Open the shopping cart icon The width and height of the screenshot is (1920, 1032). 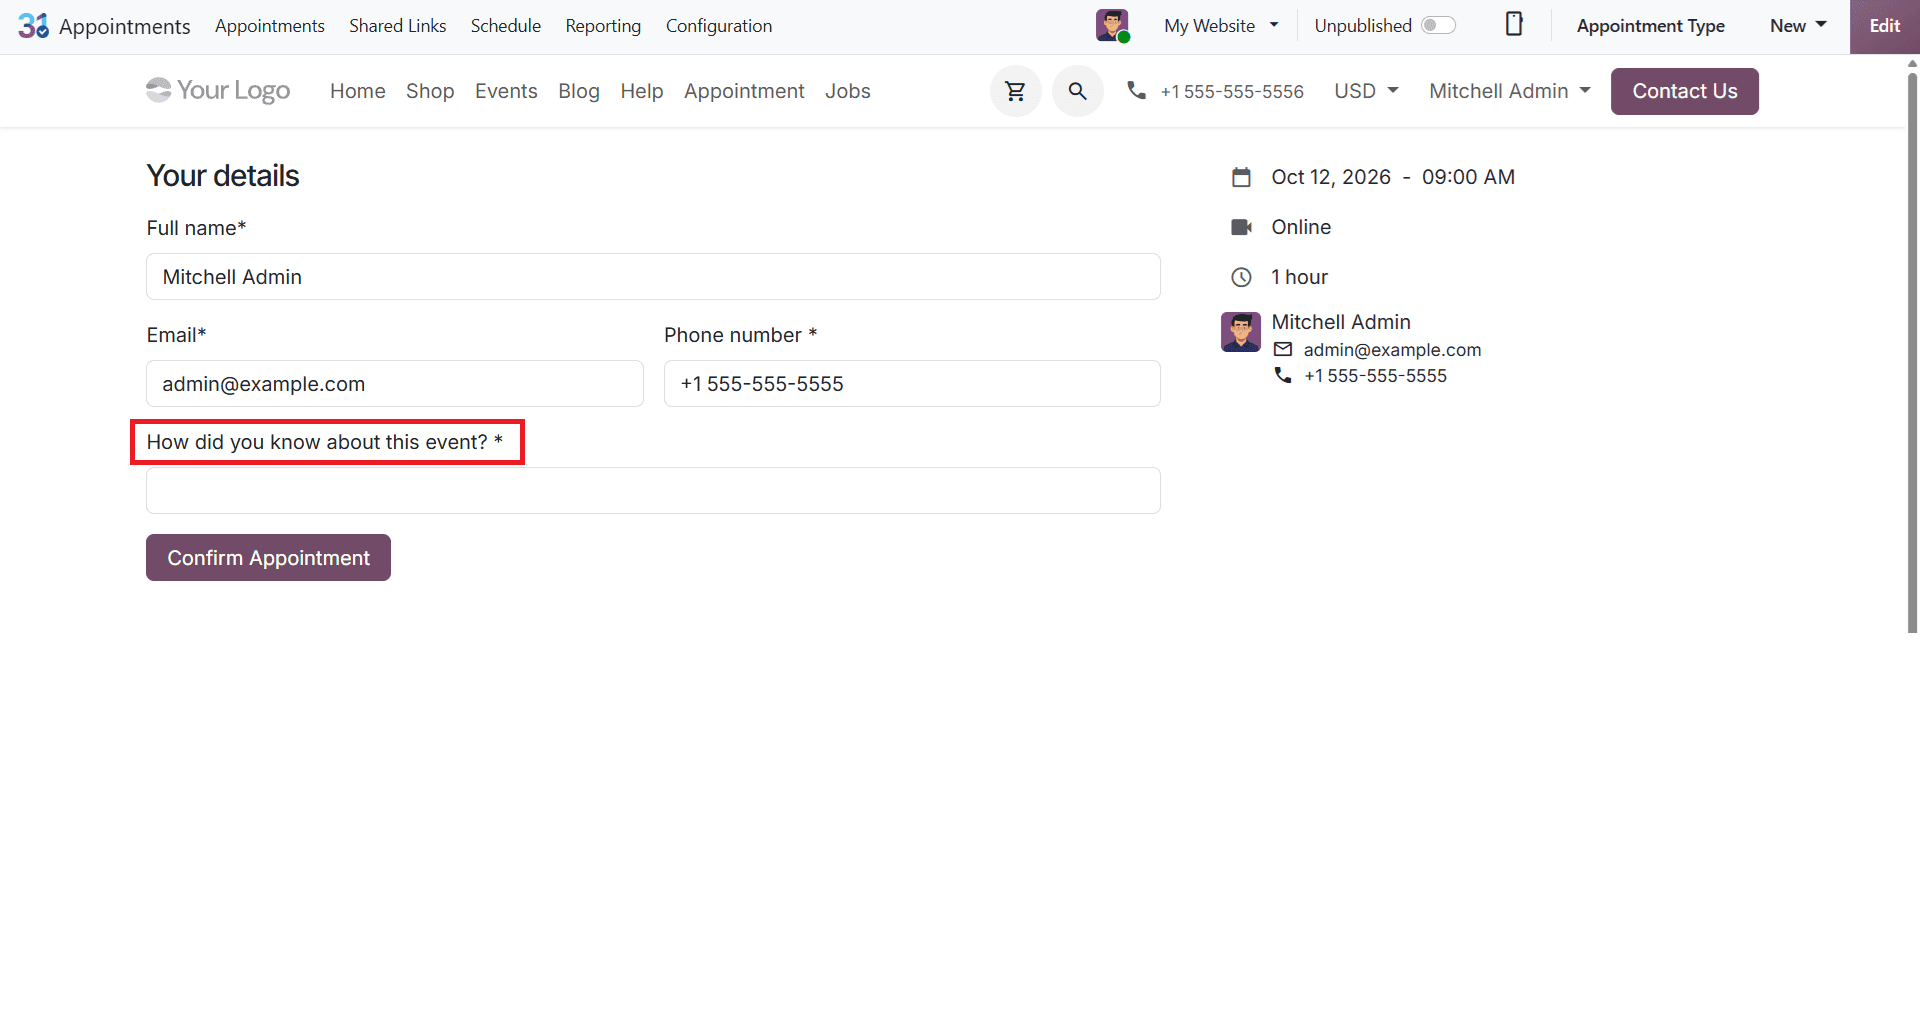[x=1015, y=91]
